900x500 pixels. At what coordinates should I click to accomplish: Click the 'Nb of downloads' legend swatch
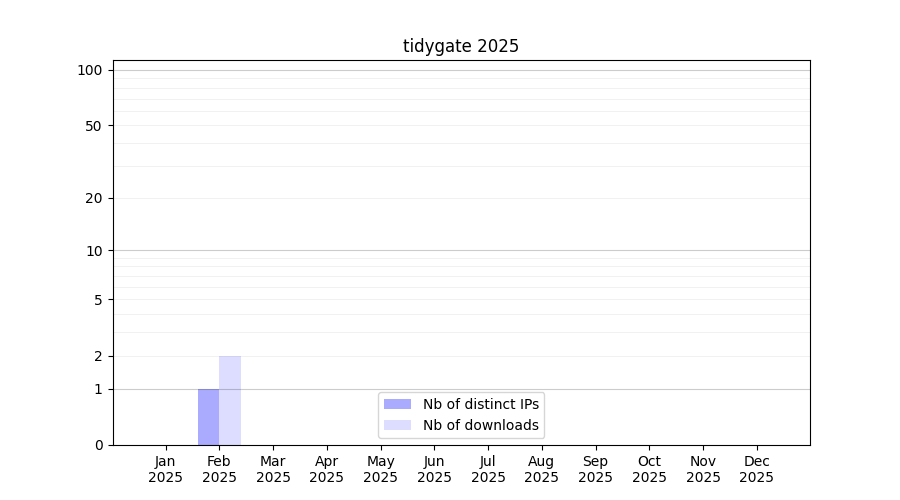397,425
